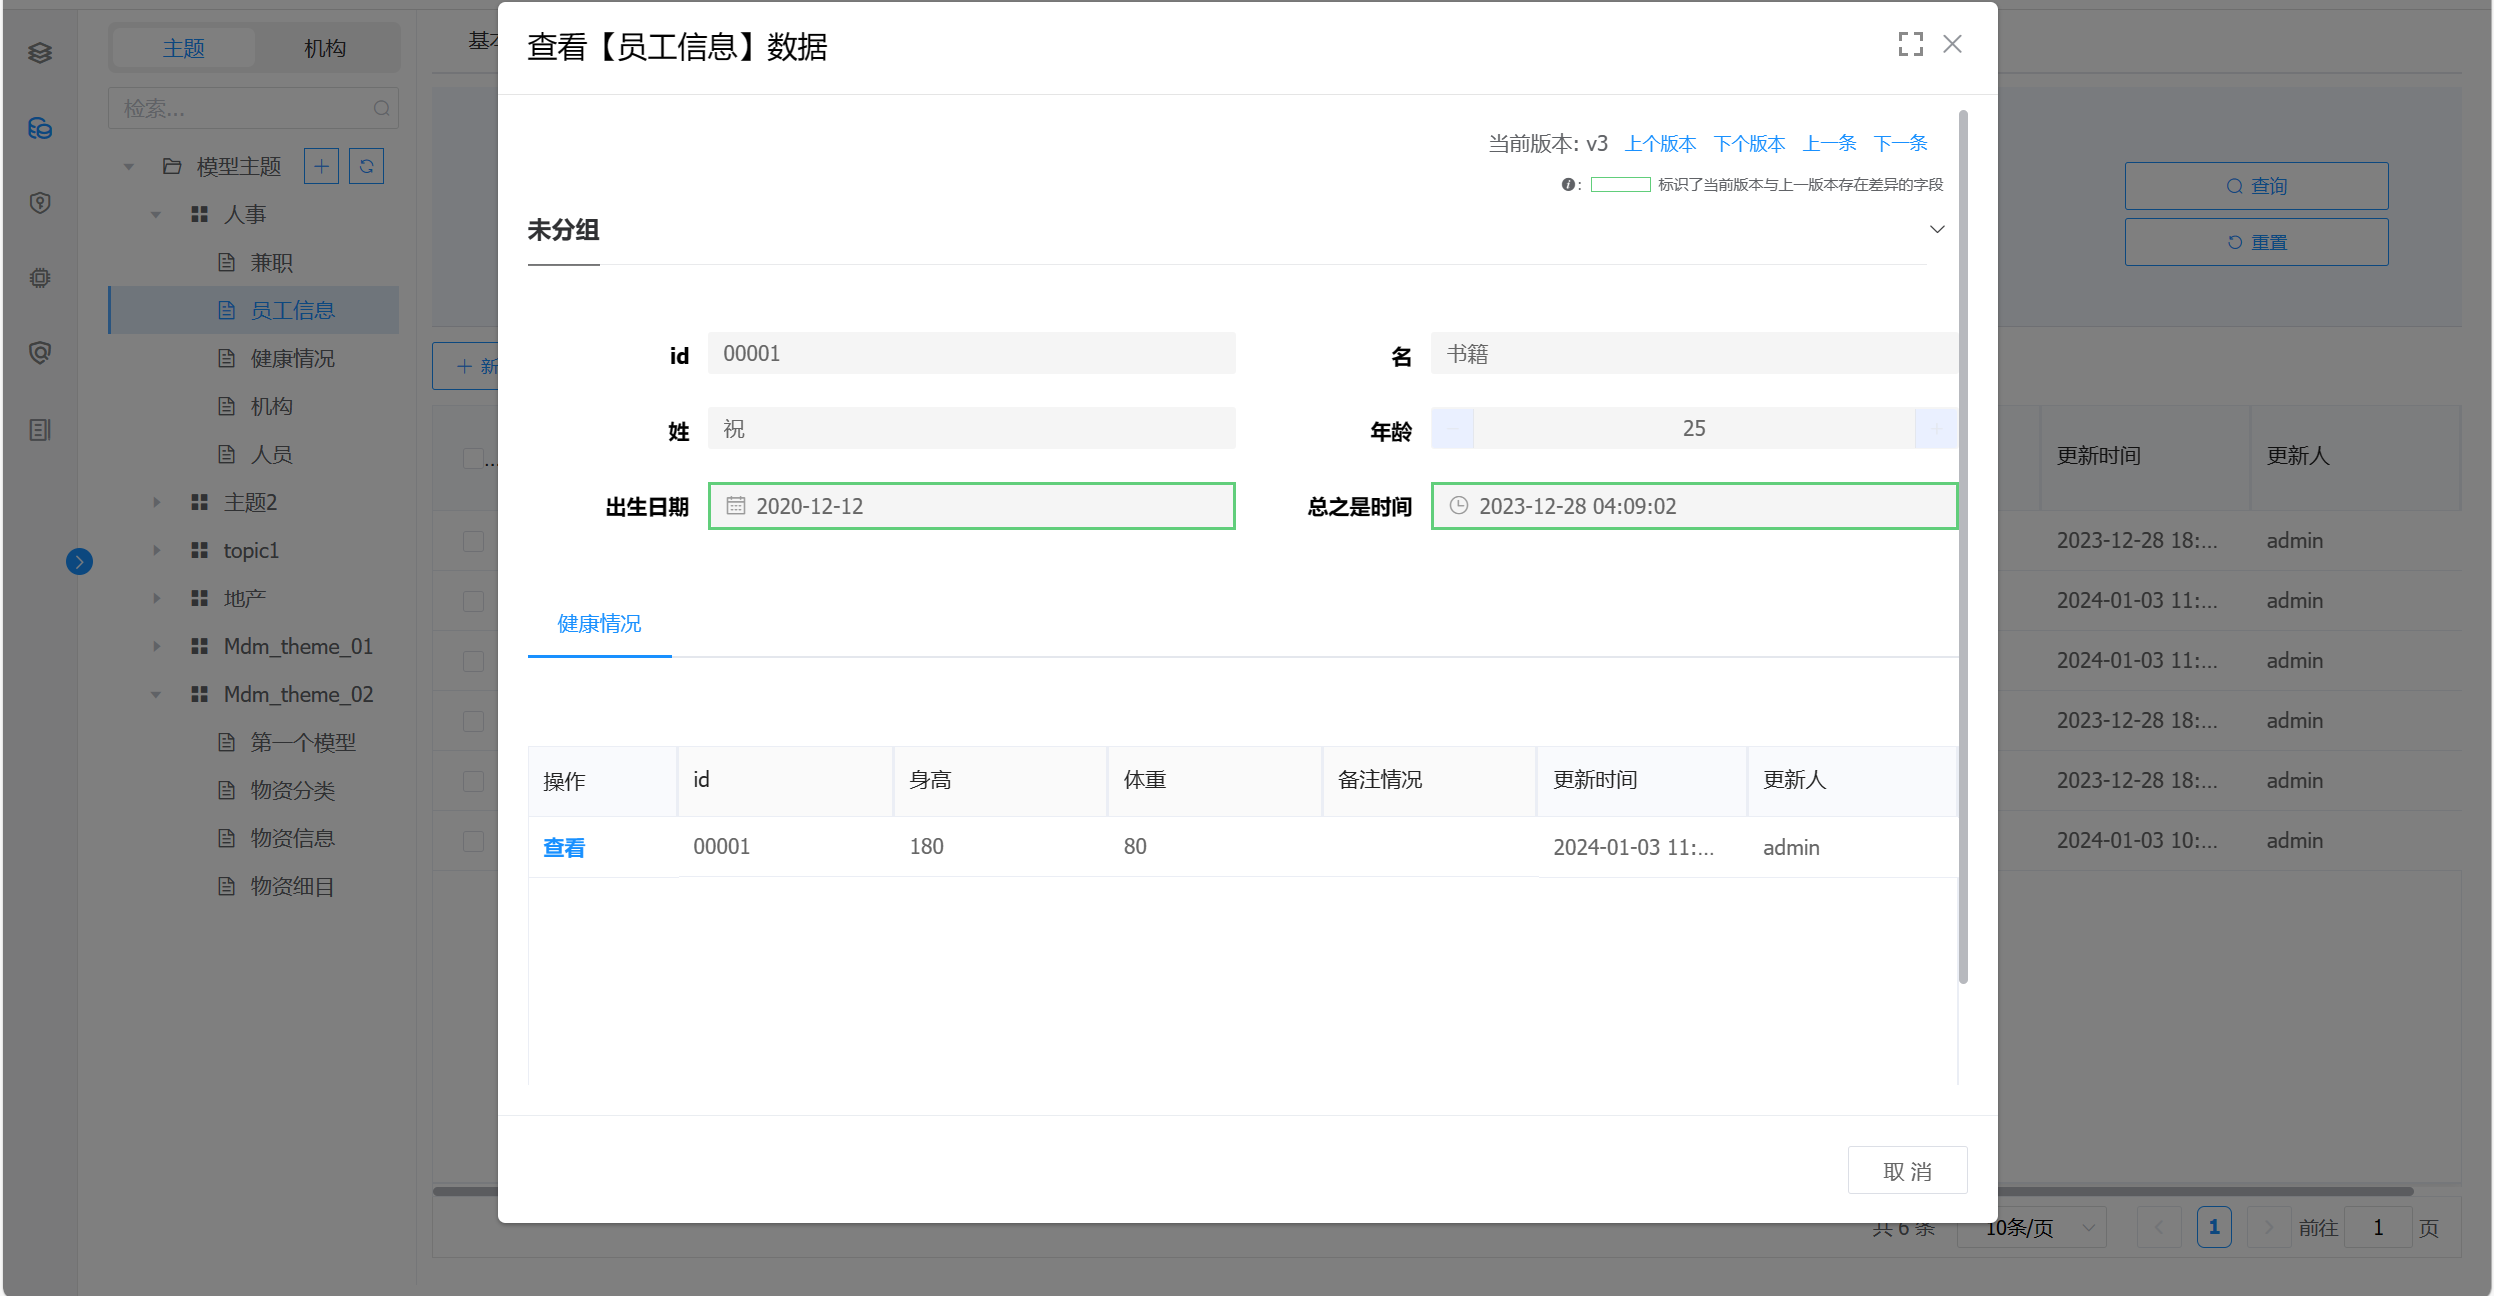Click the 取消 button
Viewport: 2494px width, 1296px height.
1907,1171
